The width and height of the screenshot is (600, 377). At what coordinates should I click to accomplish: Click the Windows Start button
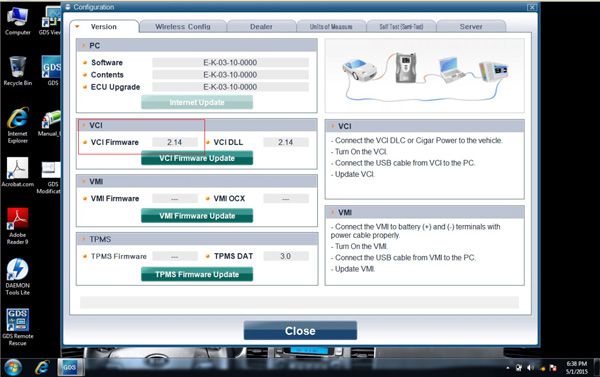(13, 367)
